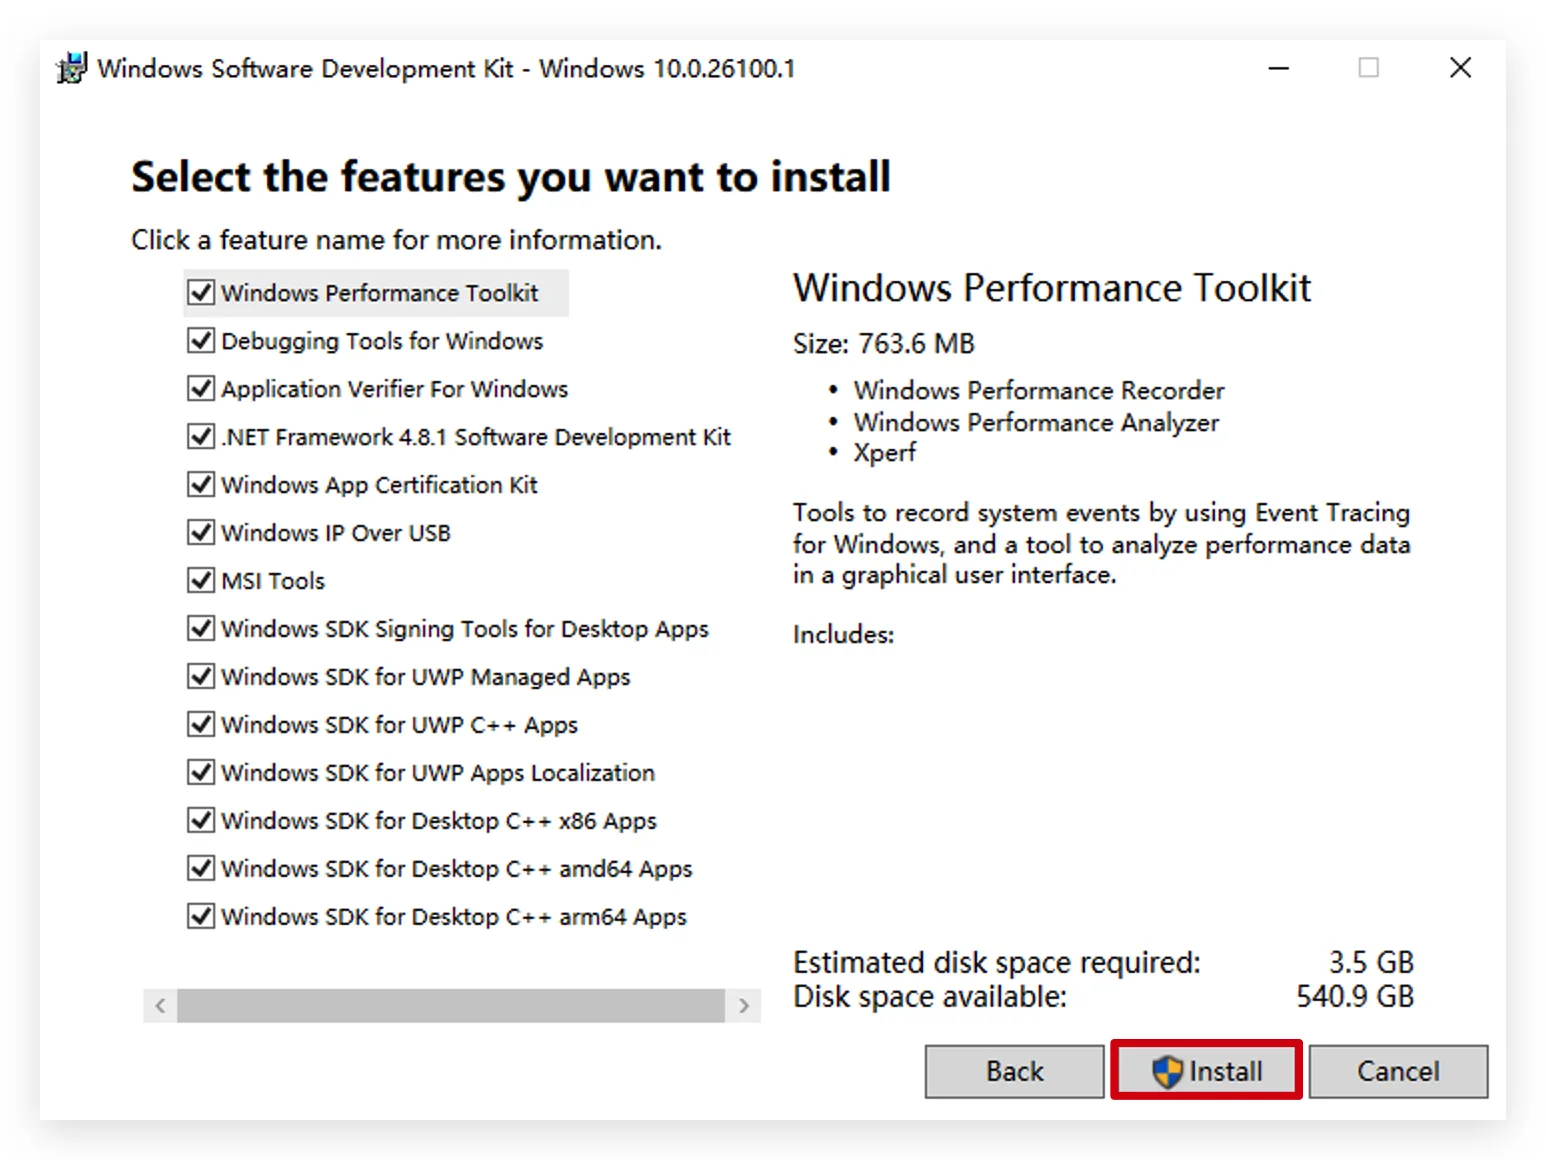Click the horizontal scrollbar thumb
The image size is (1546, 1160).
[x=450, y=1006]
